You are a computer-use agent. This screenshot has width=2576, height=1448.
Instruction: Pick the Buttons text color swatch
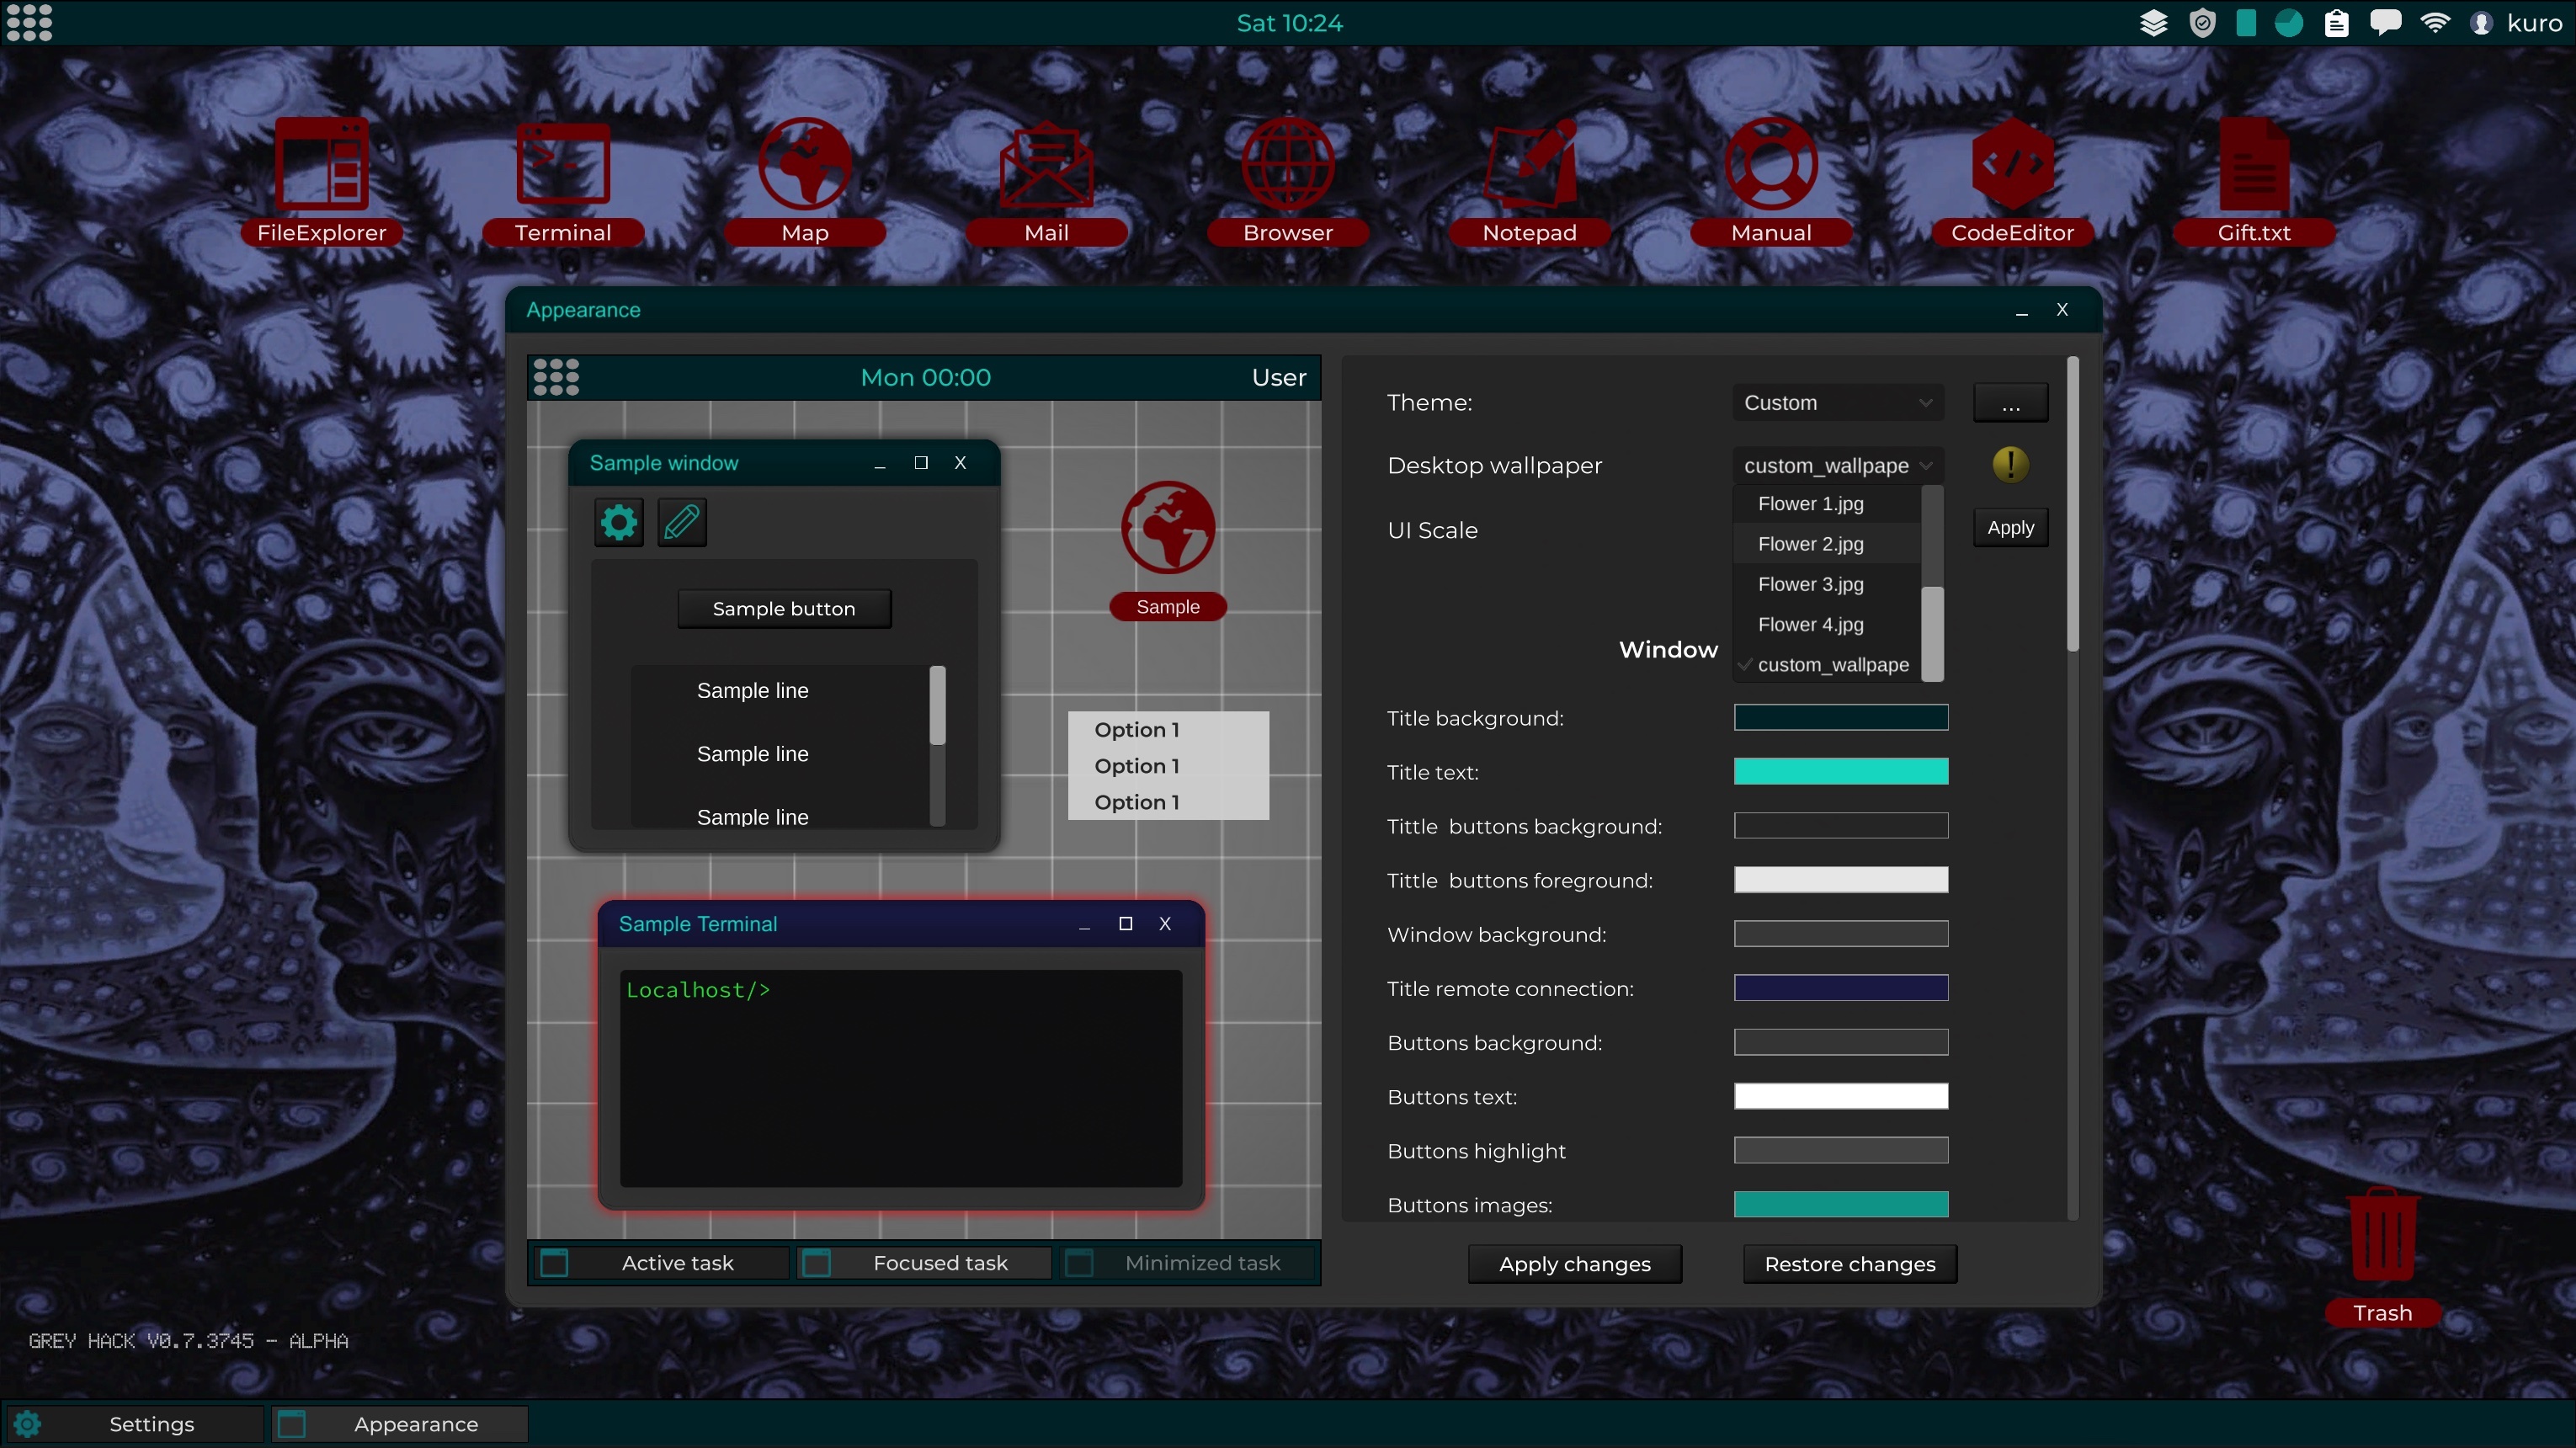(x=1841, y=1096)
